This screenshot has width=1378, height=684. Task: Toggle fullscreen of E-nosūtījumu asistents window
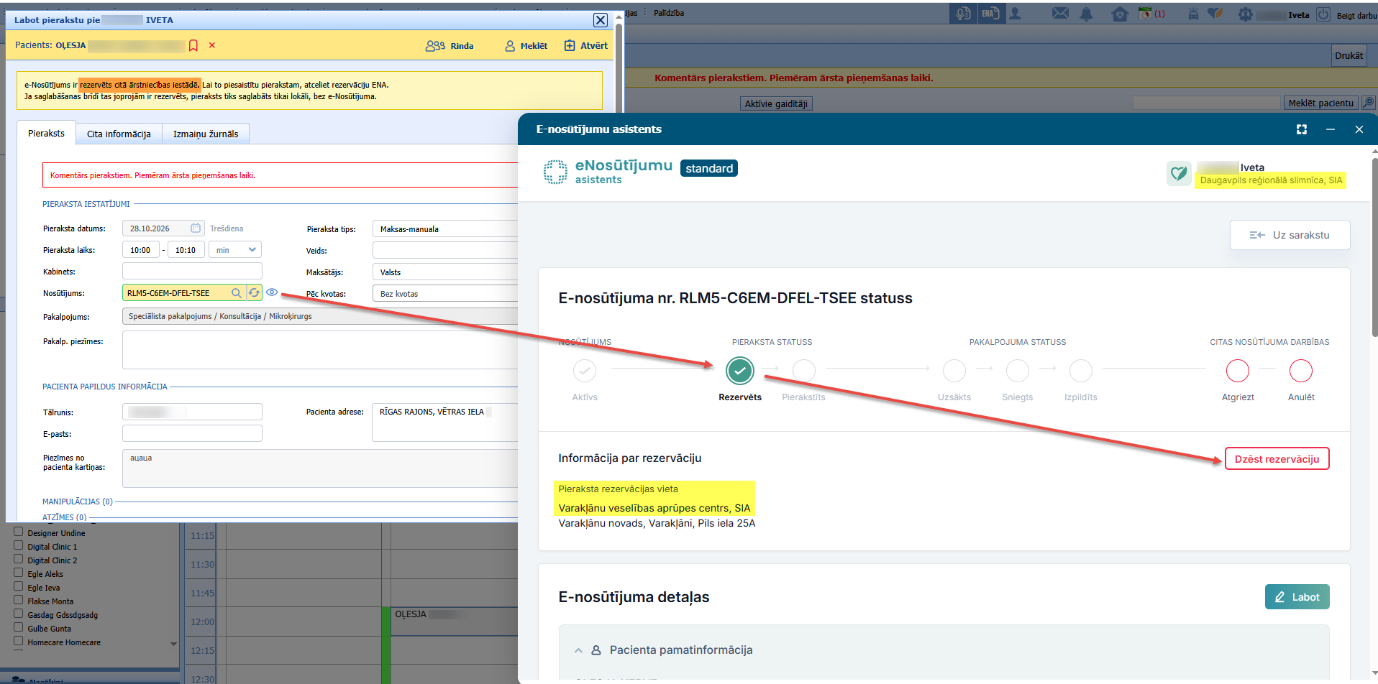[x=1301, y=129]
